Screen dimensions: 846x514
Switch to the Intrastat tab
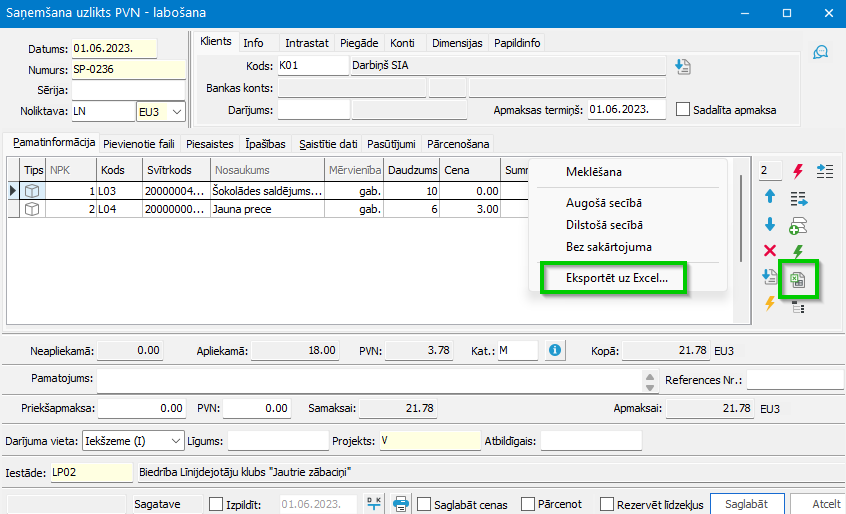coord(306,43)
